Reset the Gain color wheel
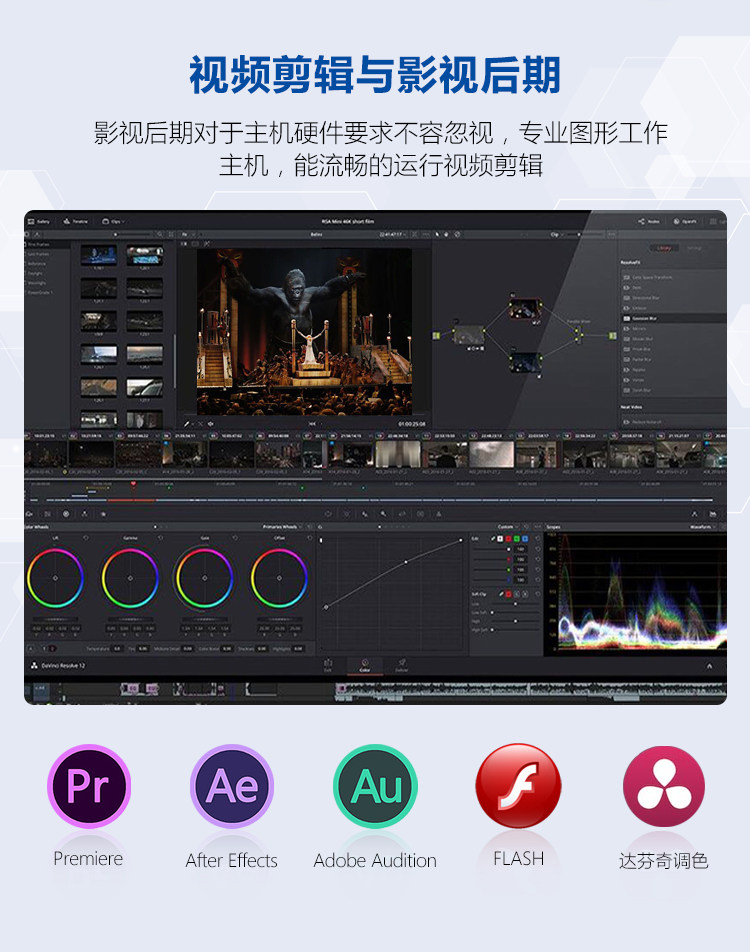 point(235,538)
